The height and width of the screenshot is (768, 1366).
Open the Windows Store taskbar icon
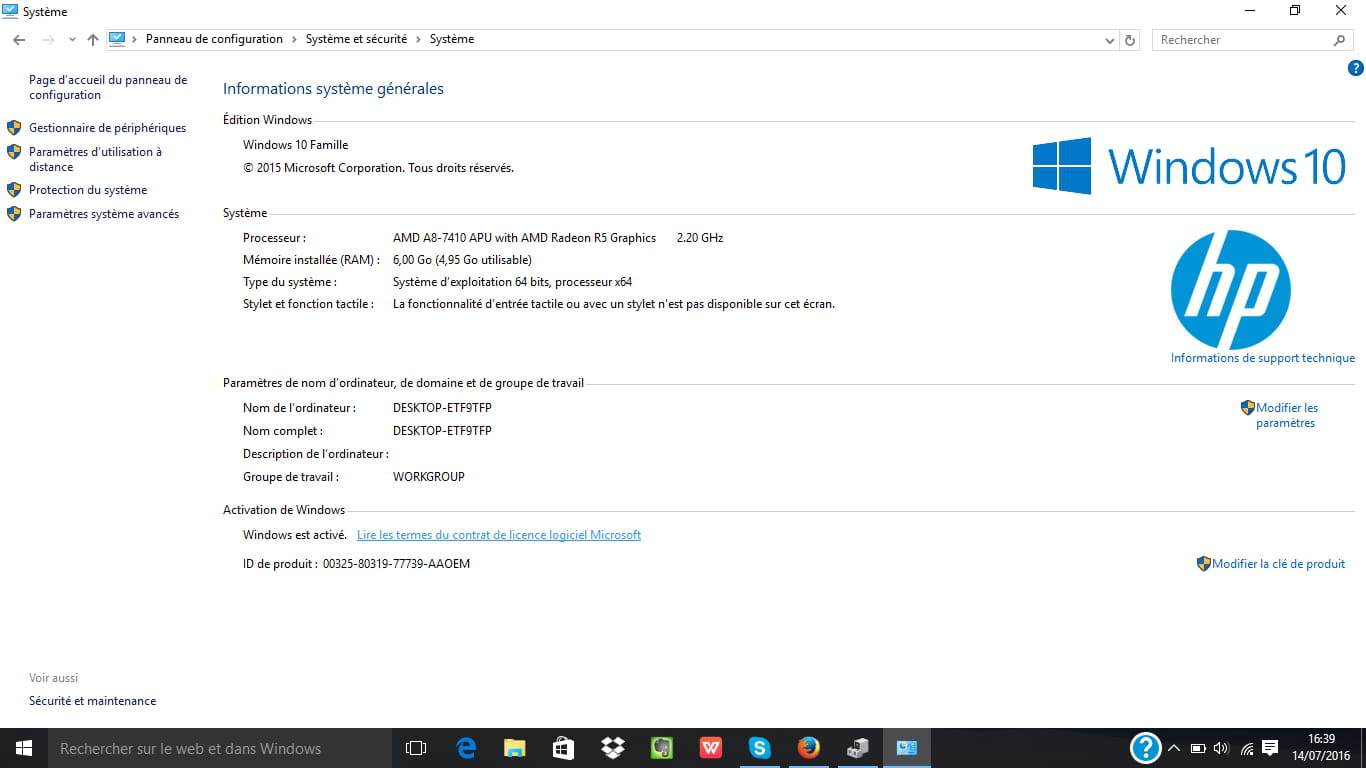coord(564,748)
